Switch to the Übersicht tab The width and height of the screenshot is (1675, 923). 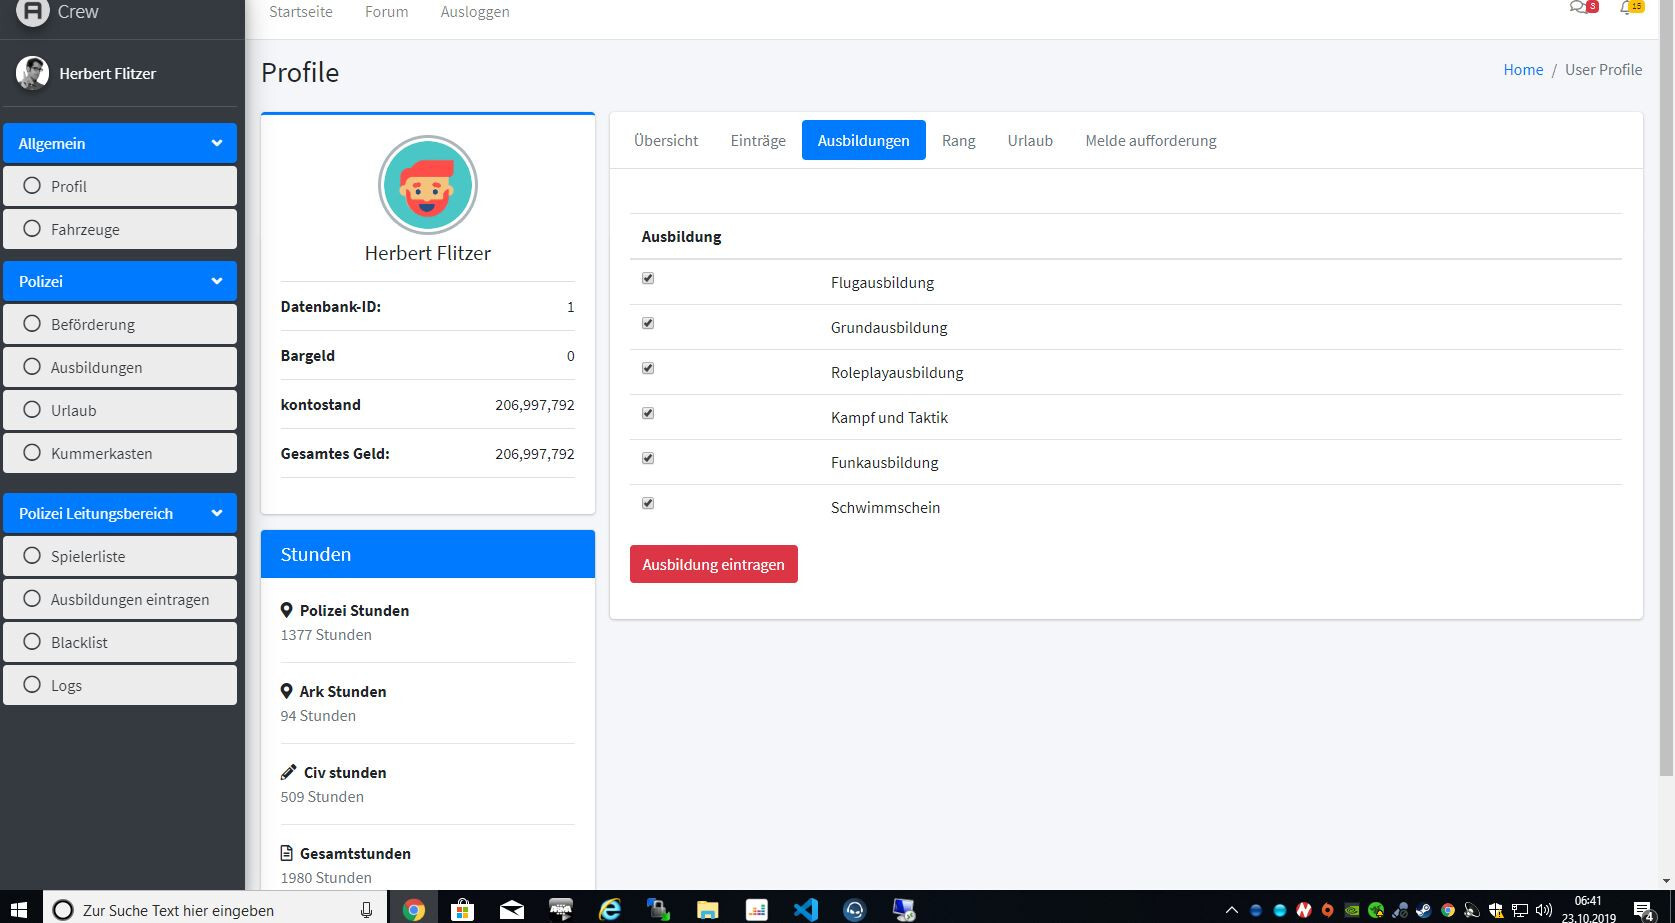click(666, 141)
